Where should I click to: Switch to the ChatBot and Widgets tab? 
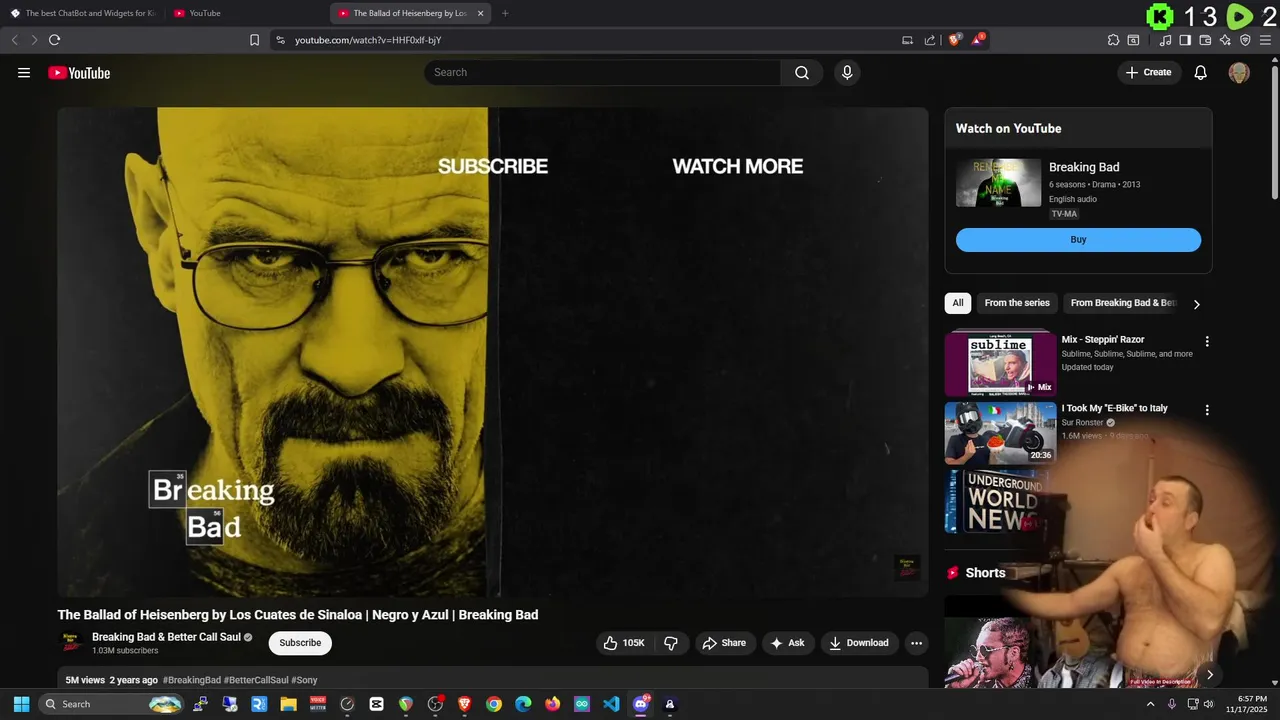(x=83, y=13)
